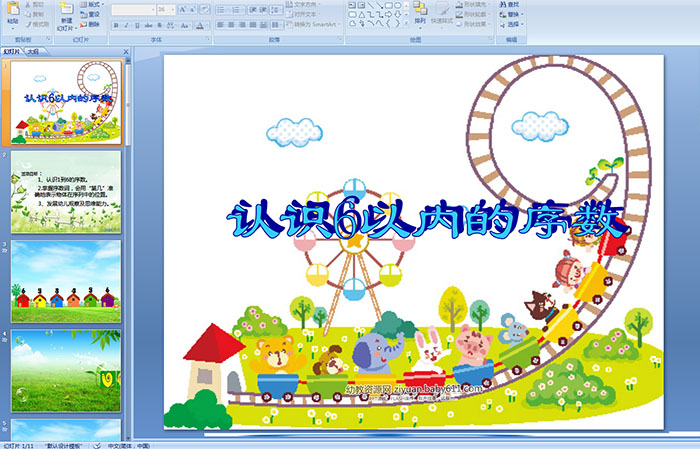Switch to the Outline (大纲) pane tab
This screenshot has height=449, width=700.
tap(33, 52)
